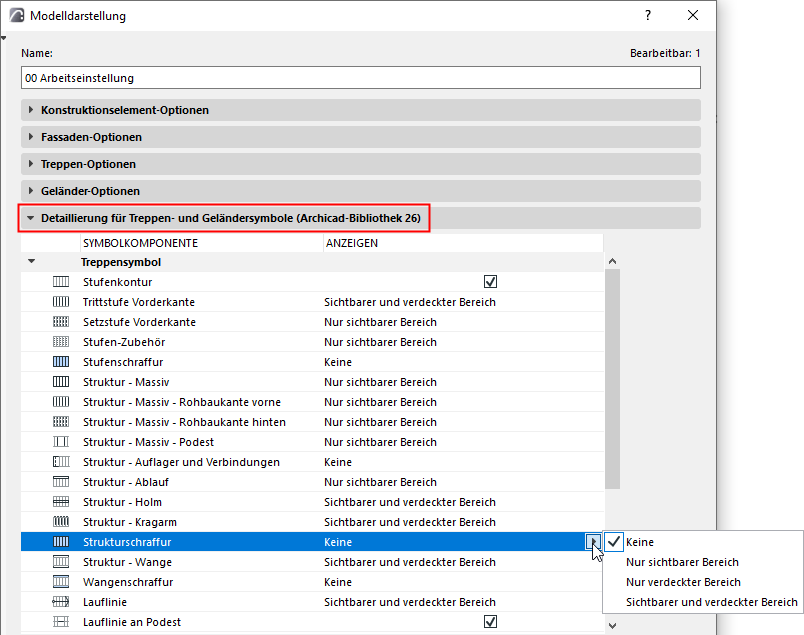Click the Stufenkontur row icon
Screen dimensions: 804x635
click(x=61, y=282)
